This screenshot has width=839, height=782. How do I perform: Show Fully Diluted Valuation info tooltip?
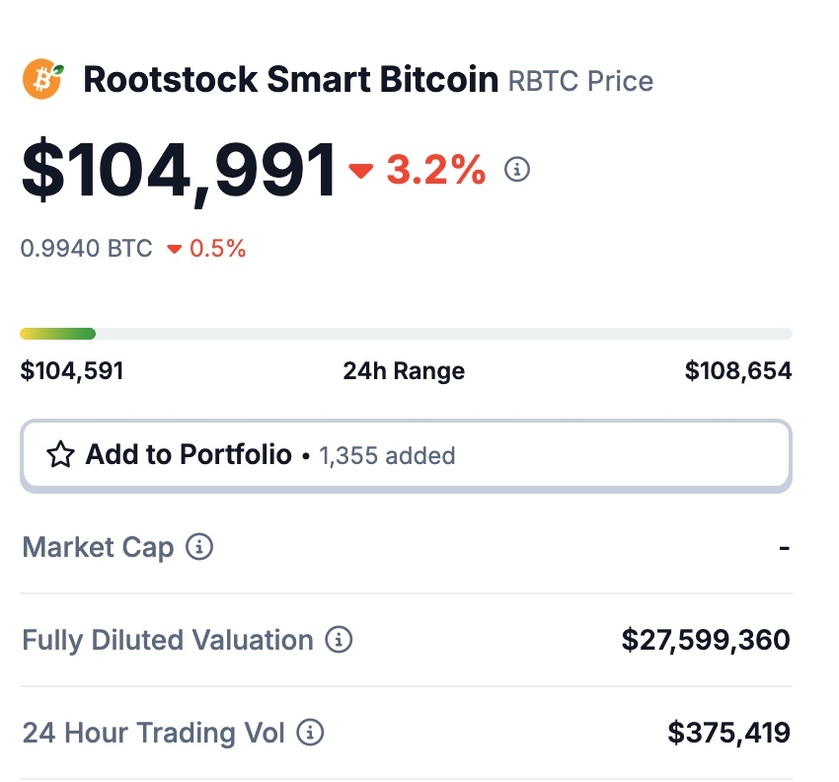(x=339, y=639)
